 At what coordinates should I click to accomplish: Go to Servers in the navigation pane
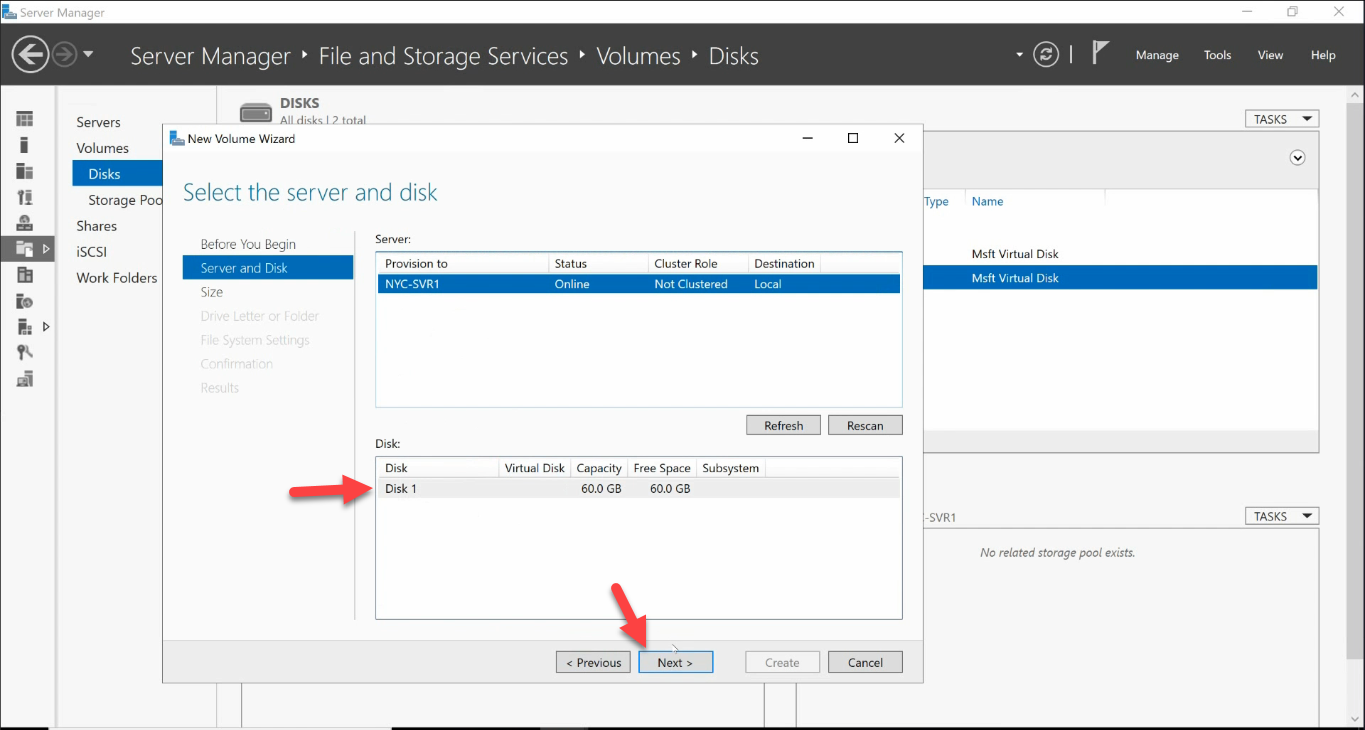click(98, 122)
